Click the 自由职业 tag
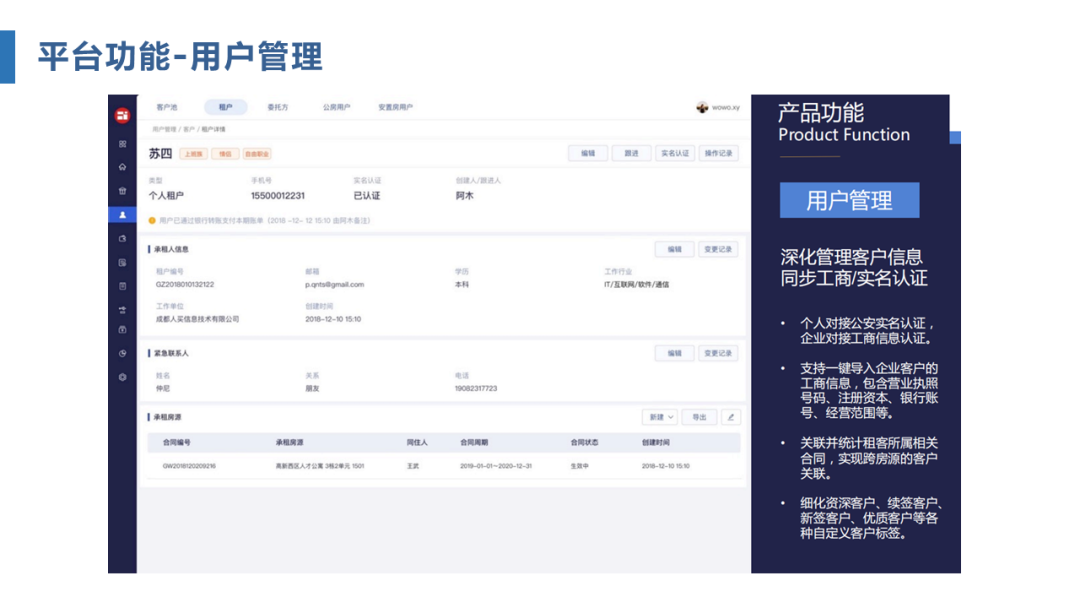This screenshot has height=608, width=1080. coord(257,154)
